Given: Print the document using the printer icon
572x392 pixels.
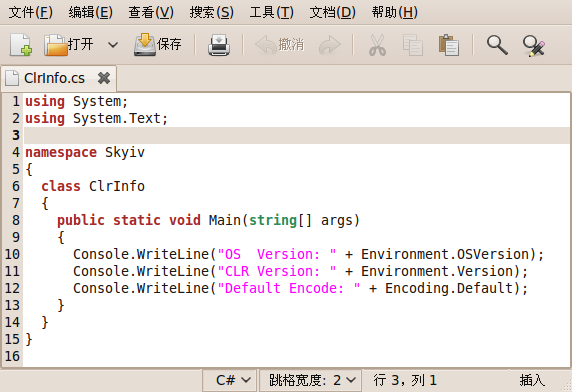Looking at the screenshot, I should point(219,45).
